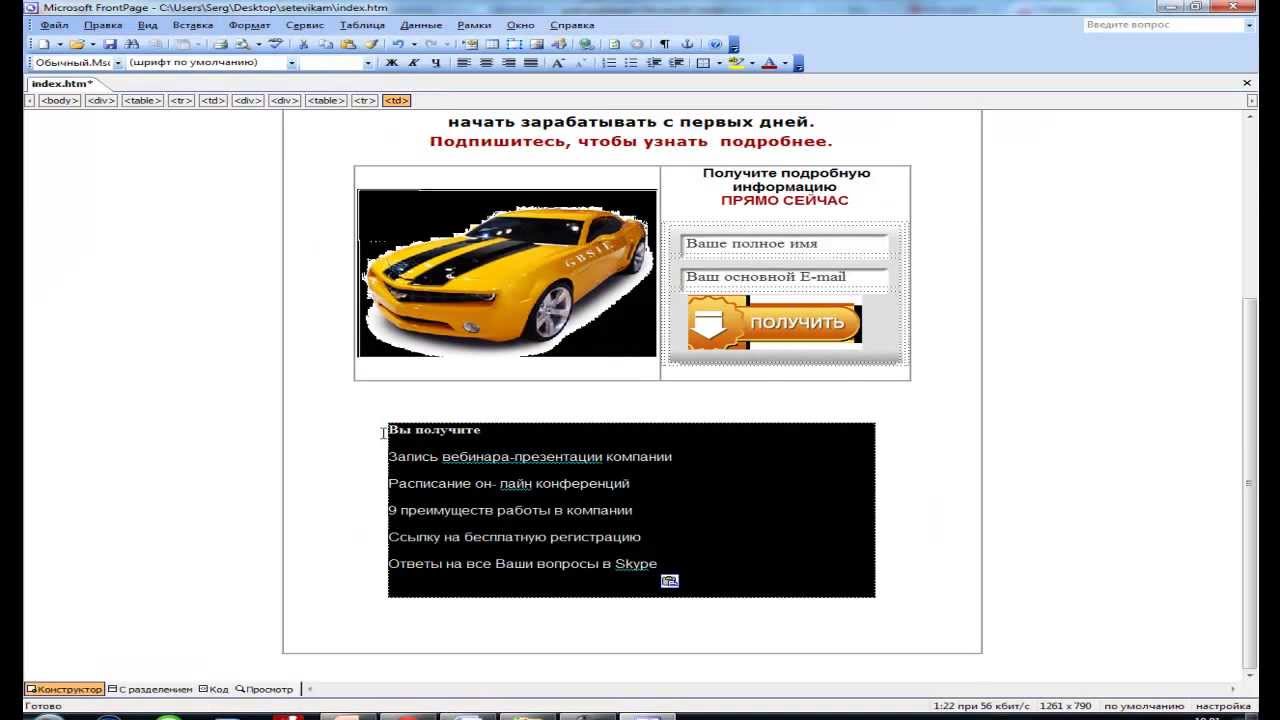Open the Формат menu
The width and height of the screenshot is (1280, 720).
click(249, 25)
